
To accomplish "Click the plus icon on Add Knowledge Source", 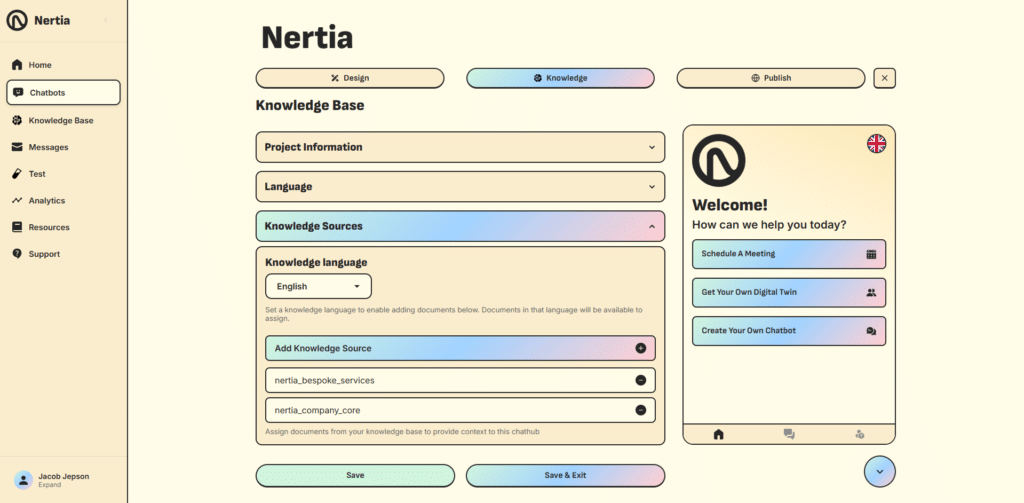I will pyautogui.click(x=641, y=348).
